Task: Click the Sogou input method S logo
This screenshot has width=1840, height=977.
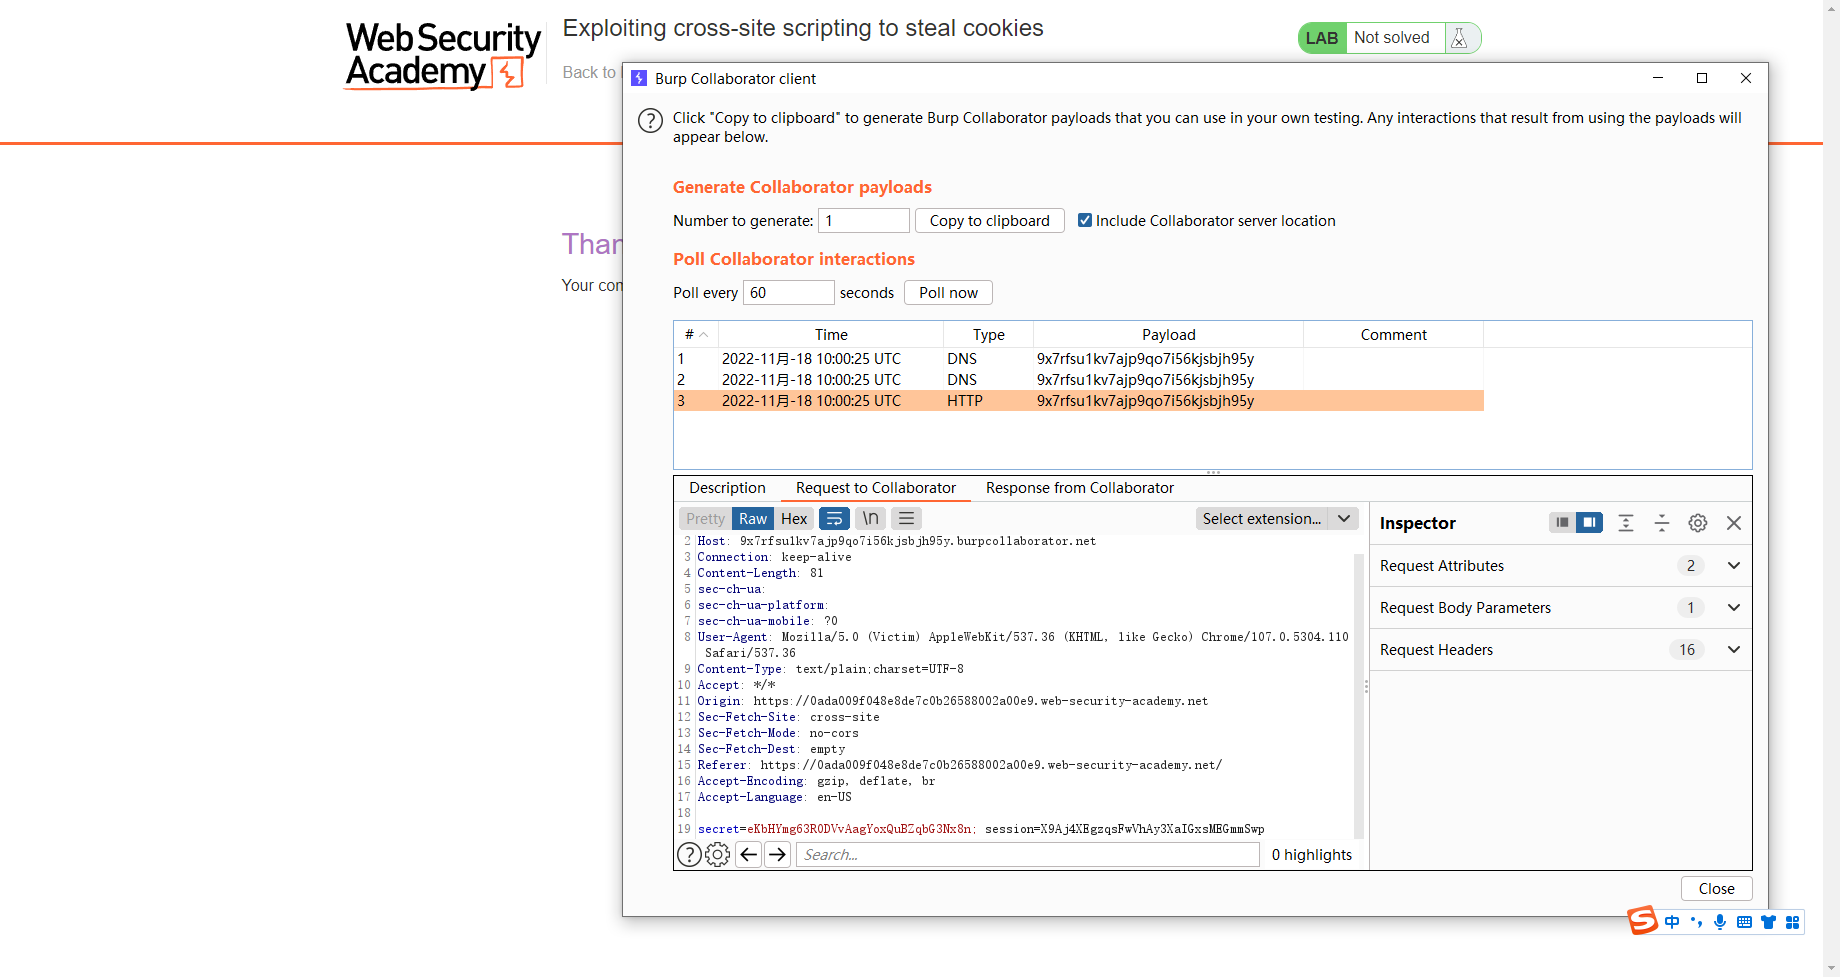Action: click(1642, 920)
